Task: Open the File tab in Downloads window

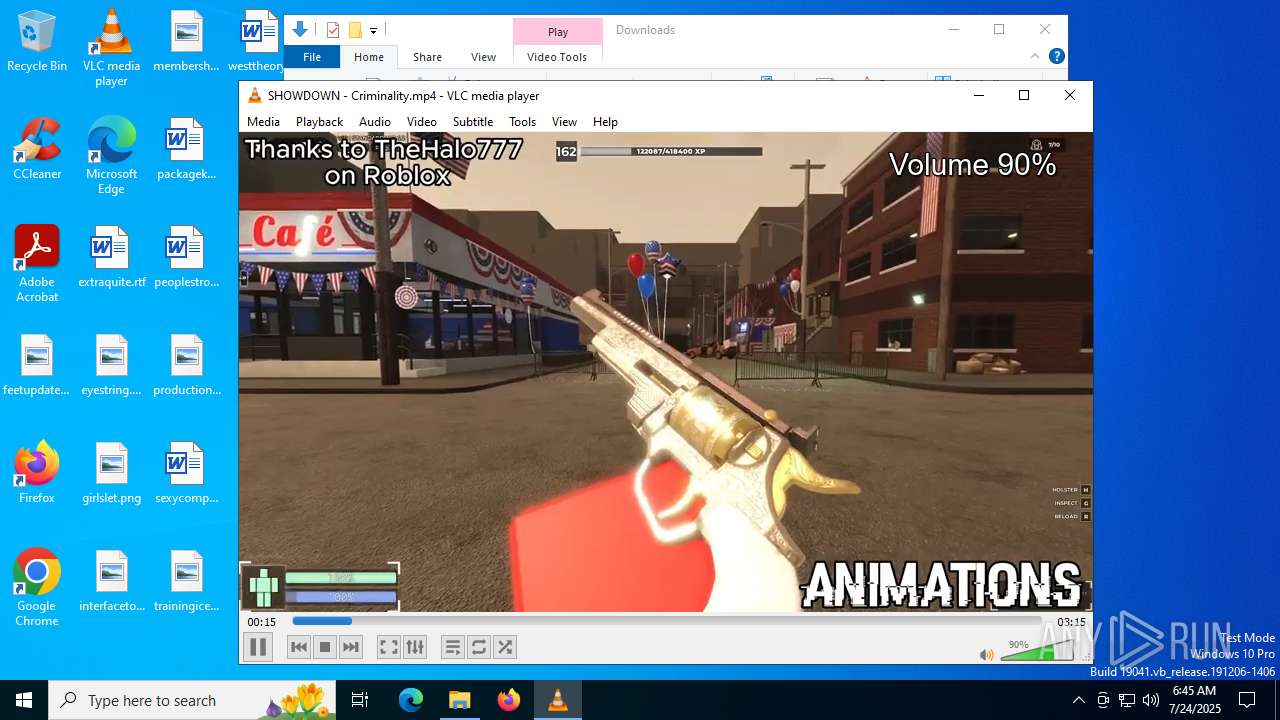Action: coord(312,57)
